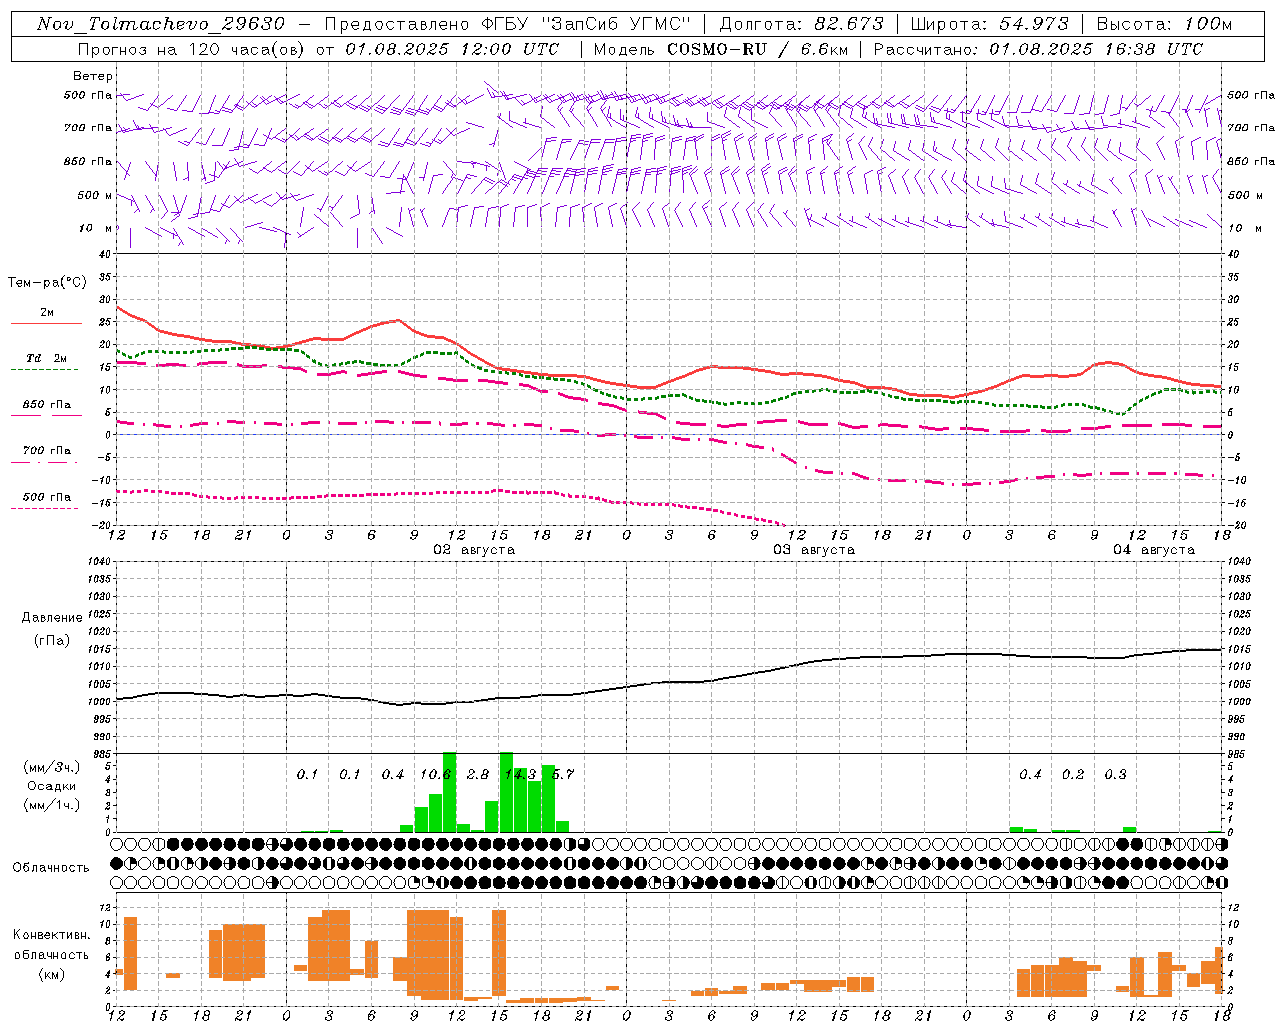Viewport: 1280px width, 1024px height.
Task: Click the 'Тем-ра(°C)' temperature panel label
Action: click(47, 283)
